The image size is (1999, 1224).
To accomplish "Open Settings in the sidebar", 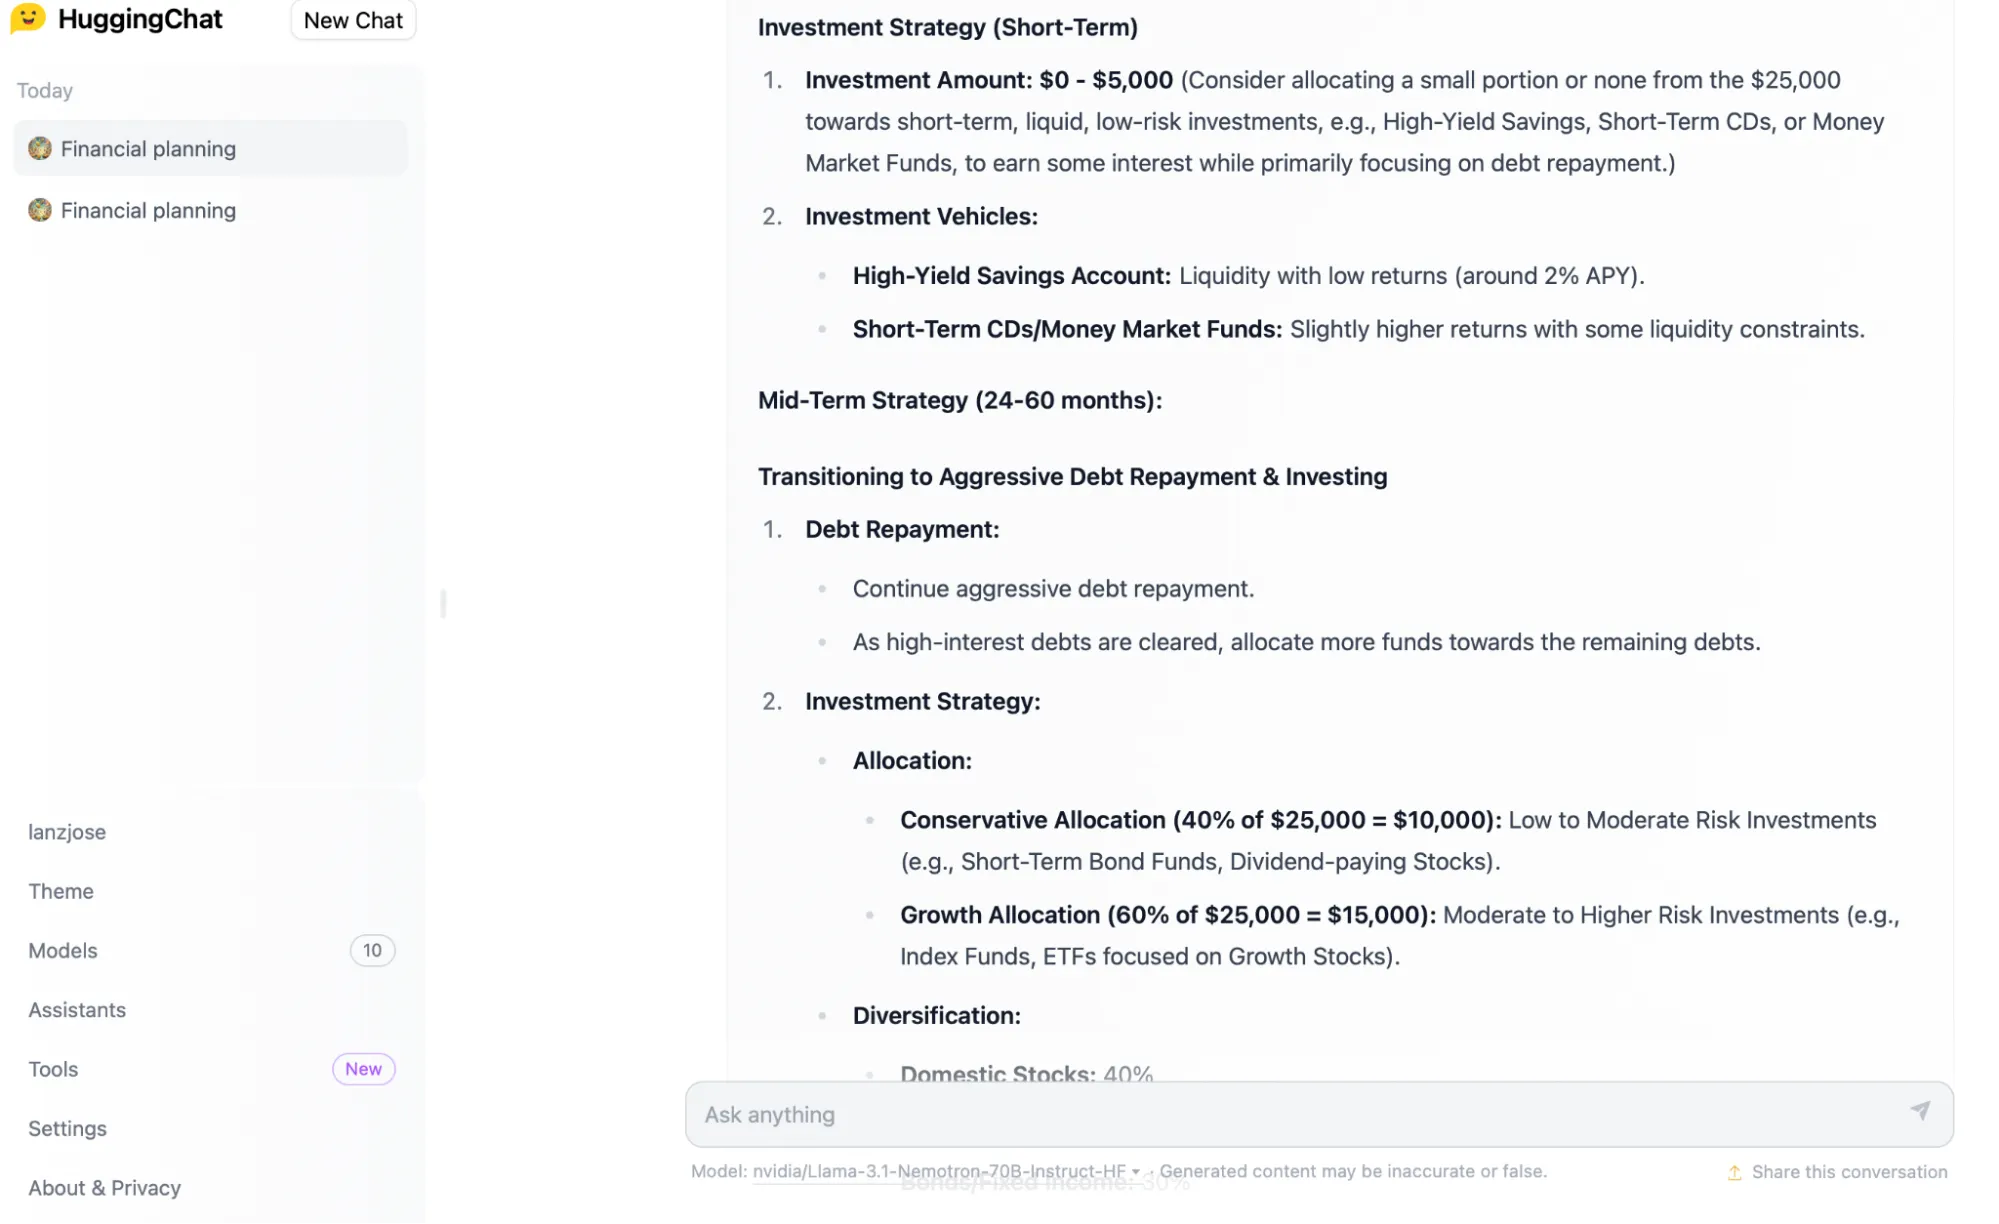I will click(x=67, y=1128).
